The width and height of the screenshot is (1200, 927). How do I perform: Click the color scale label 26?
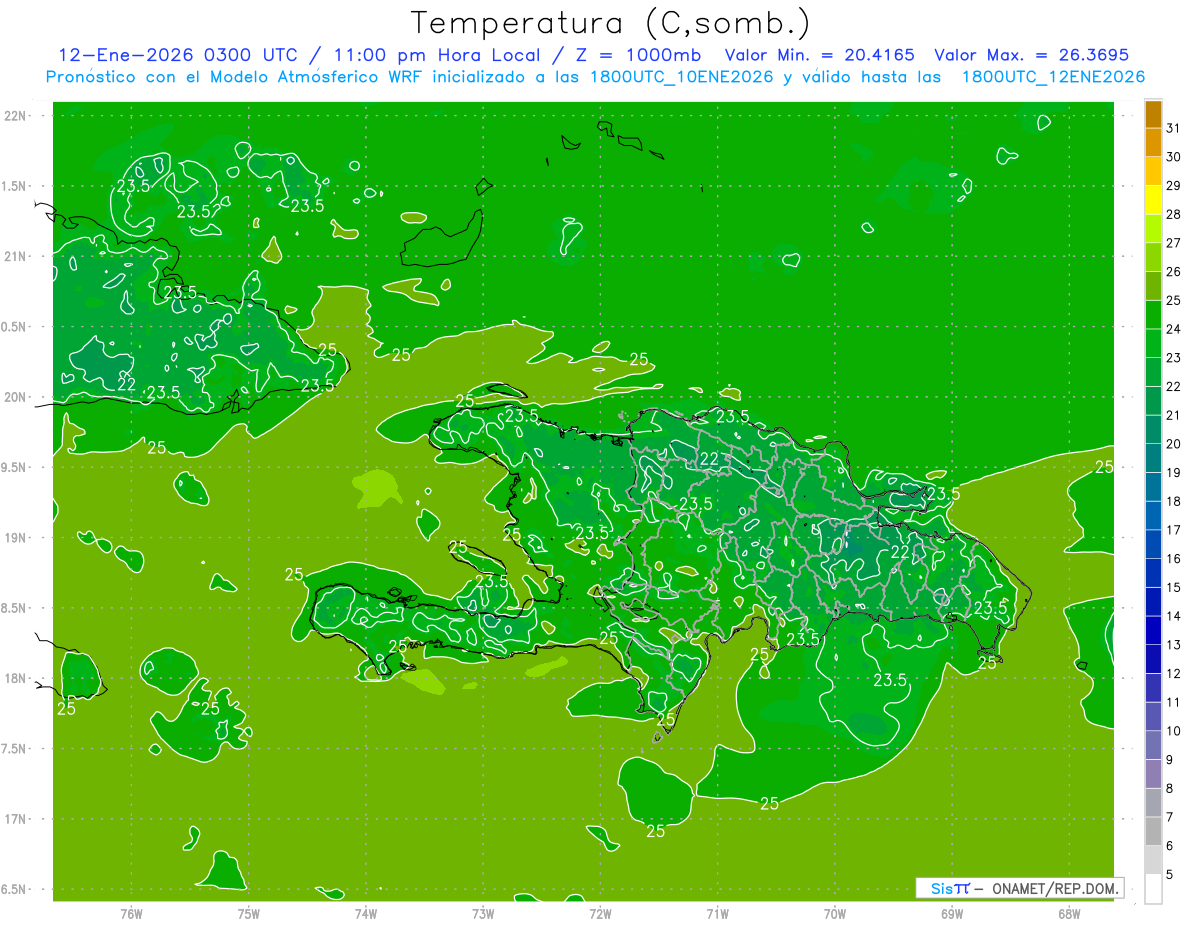coord(1174,271)
